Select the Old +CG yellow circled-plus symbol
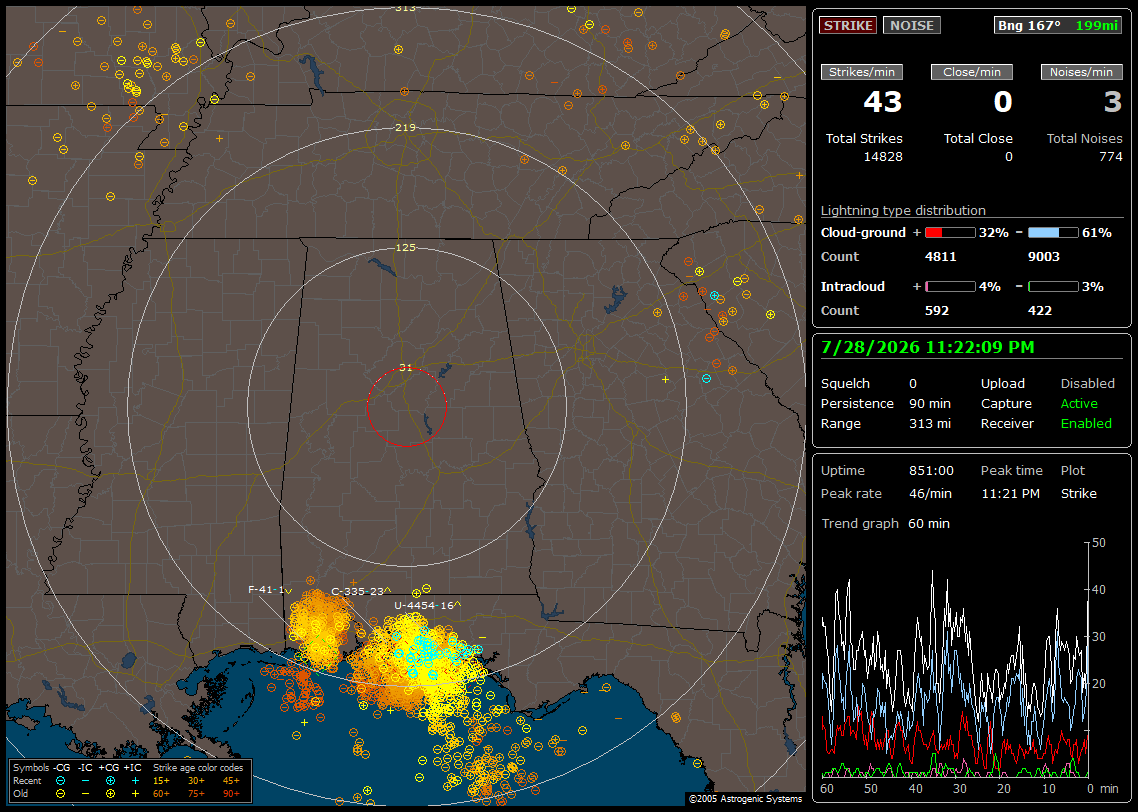The height and width of the screenshot is (812, 1138). click(x=110, y=793)
